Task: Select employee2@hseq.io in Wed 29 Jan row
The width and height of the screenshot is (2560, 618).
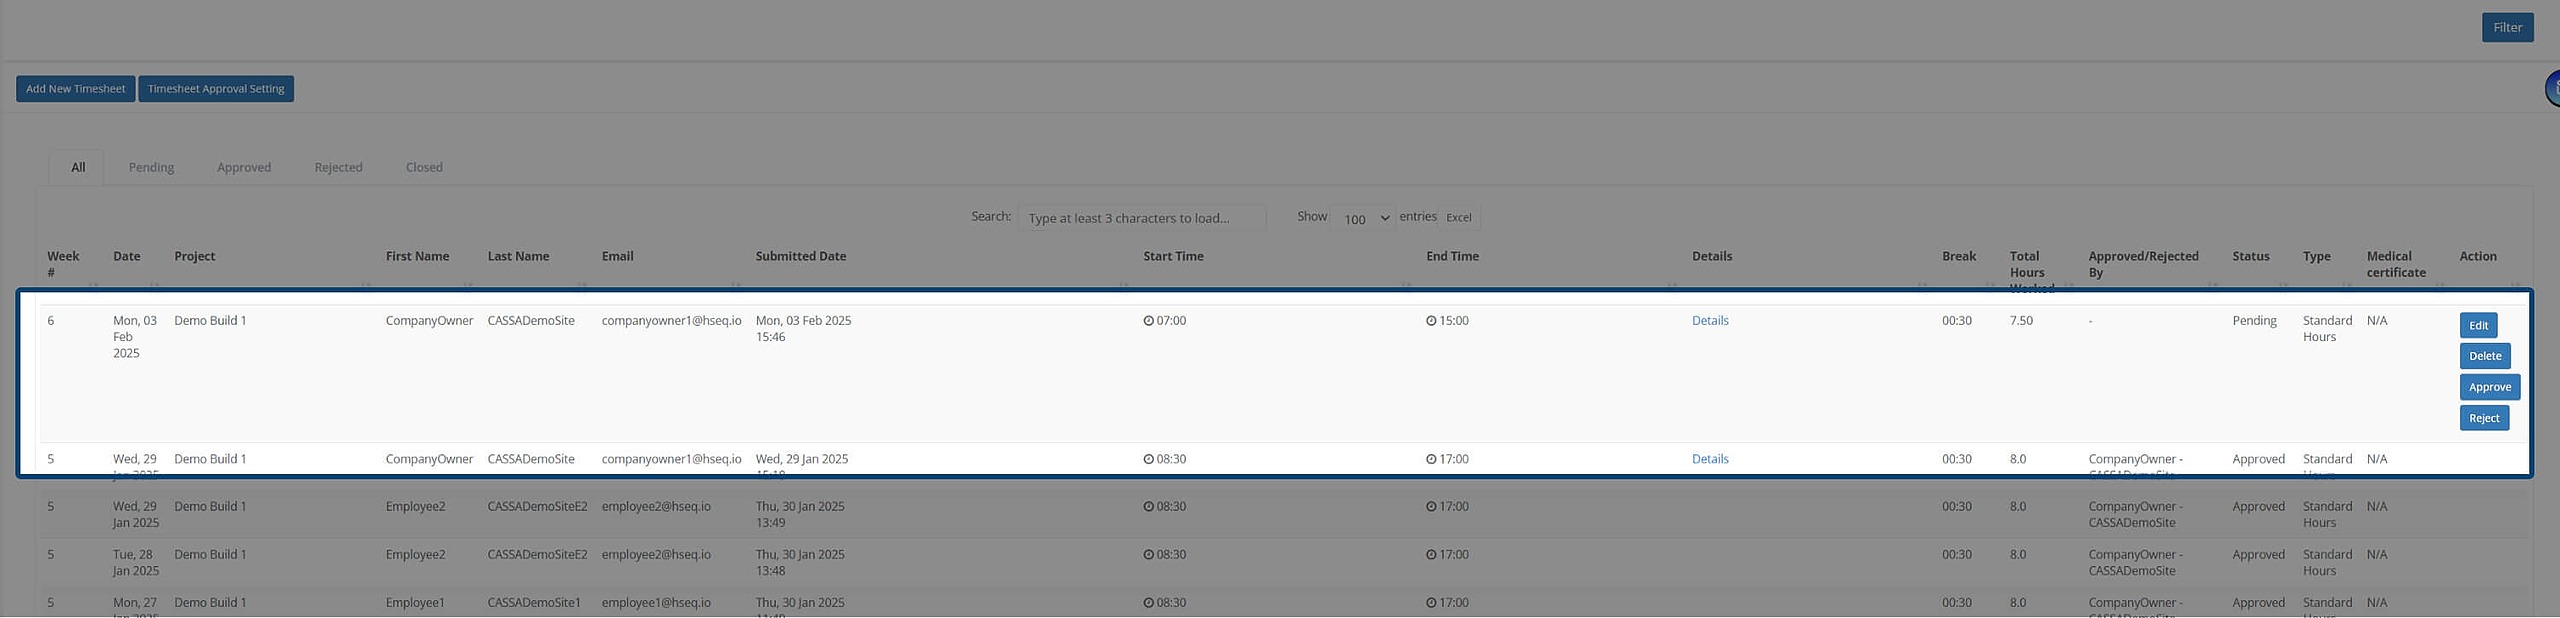Action: pos(656,507)
